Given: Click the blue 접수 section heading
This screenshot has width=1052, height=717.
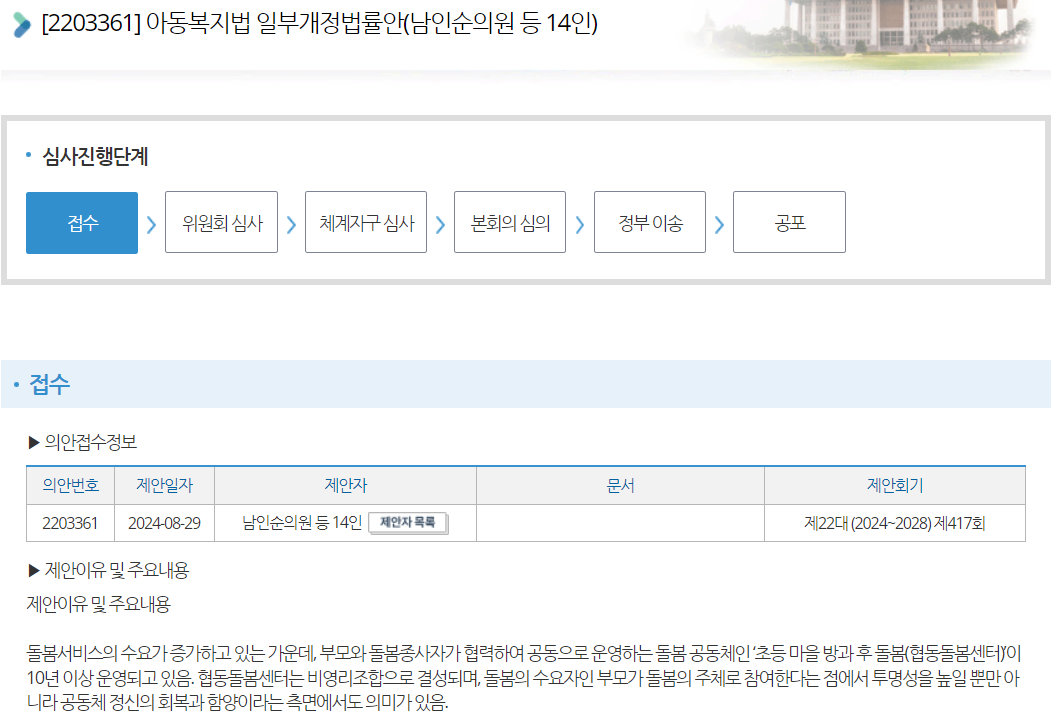Looking at the screenshot, I should coord(50,385).
